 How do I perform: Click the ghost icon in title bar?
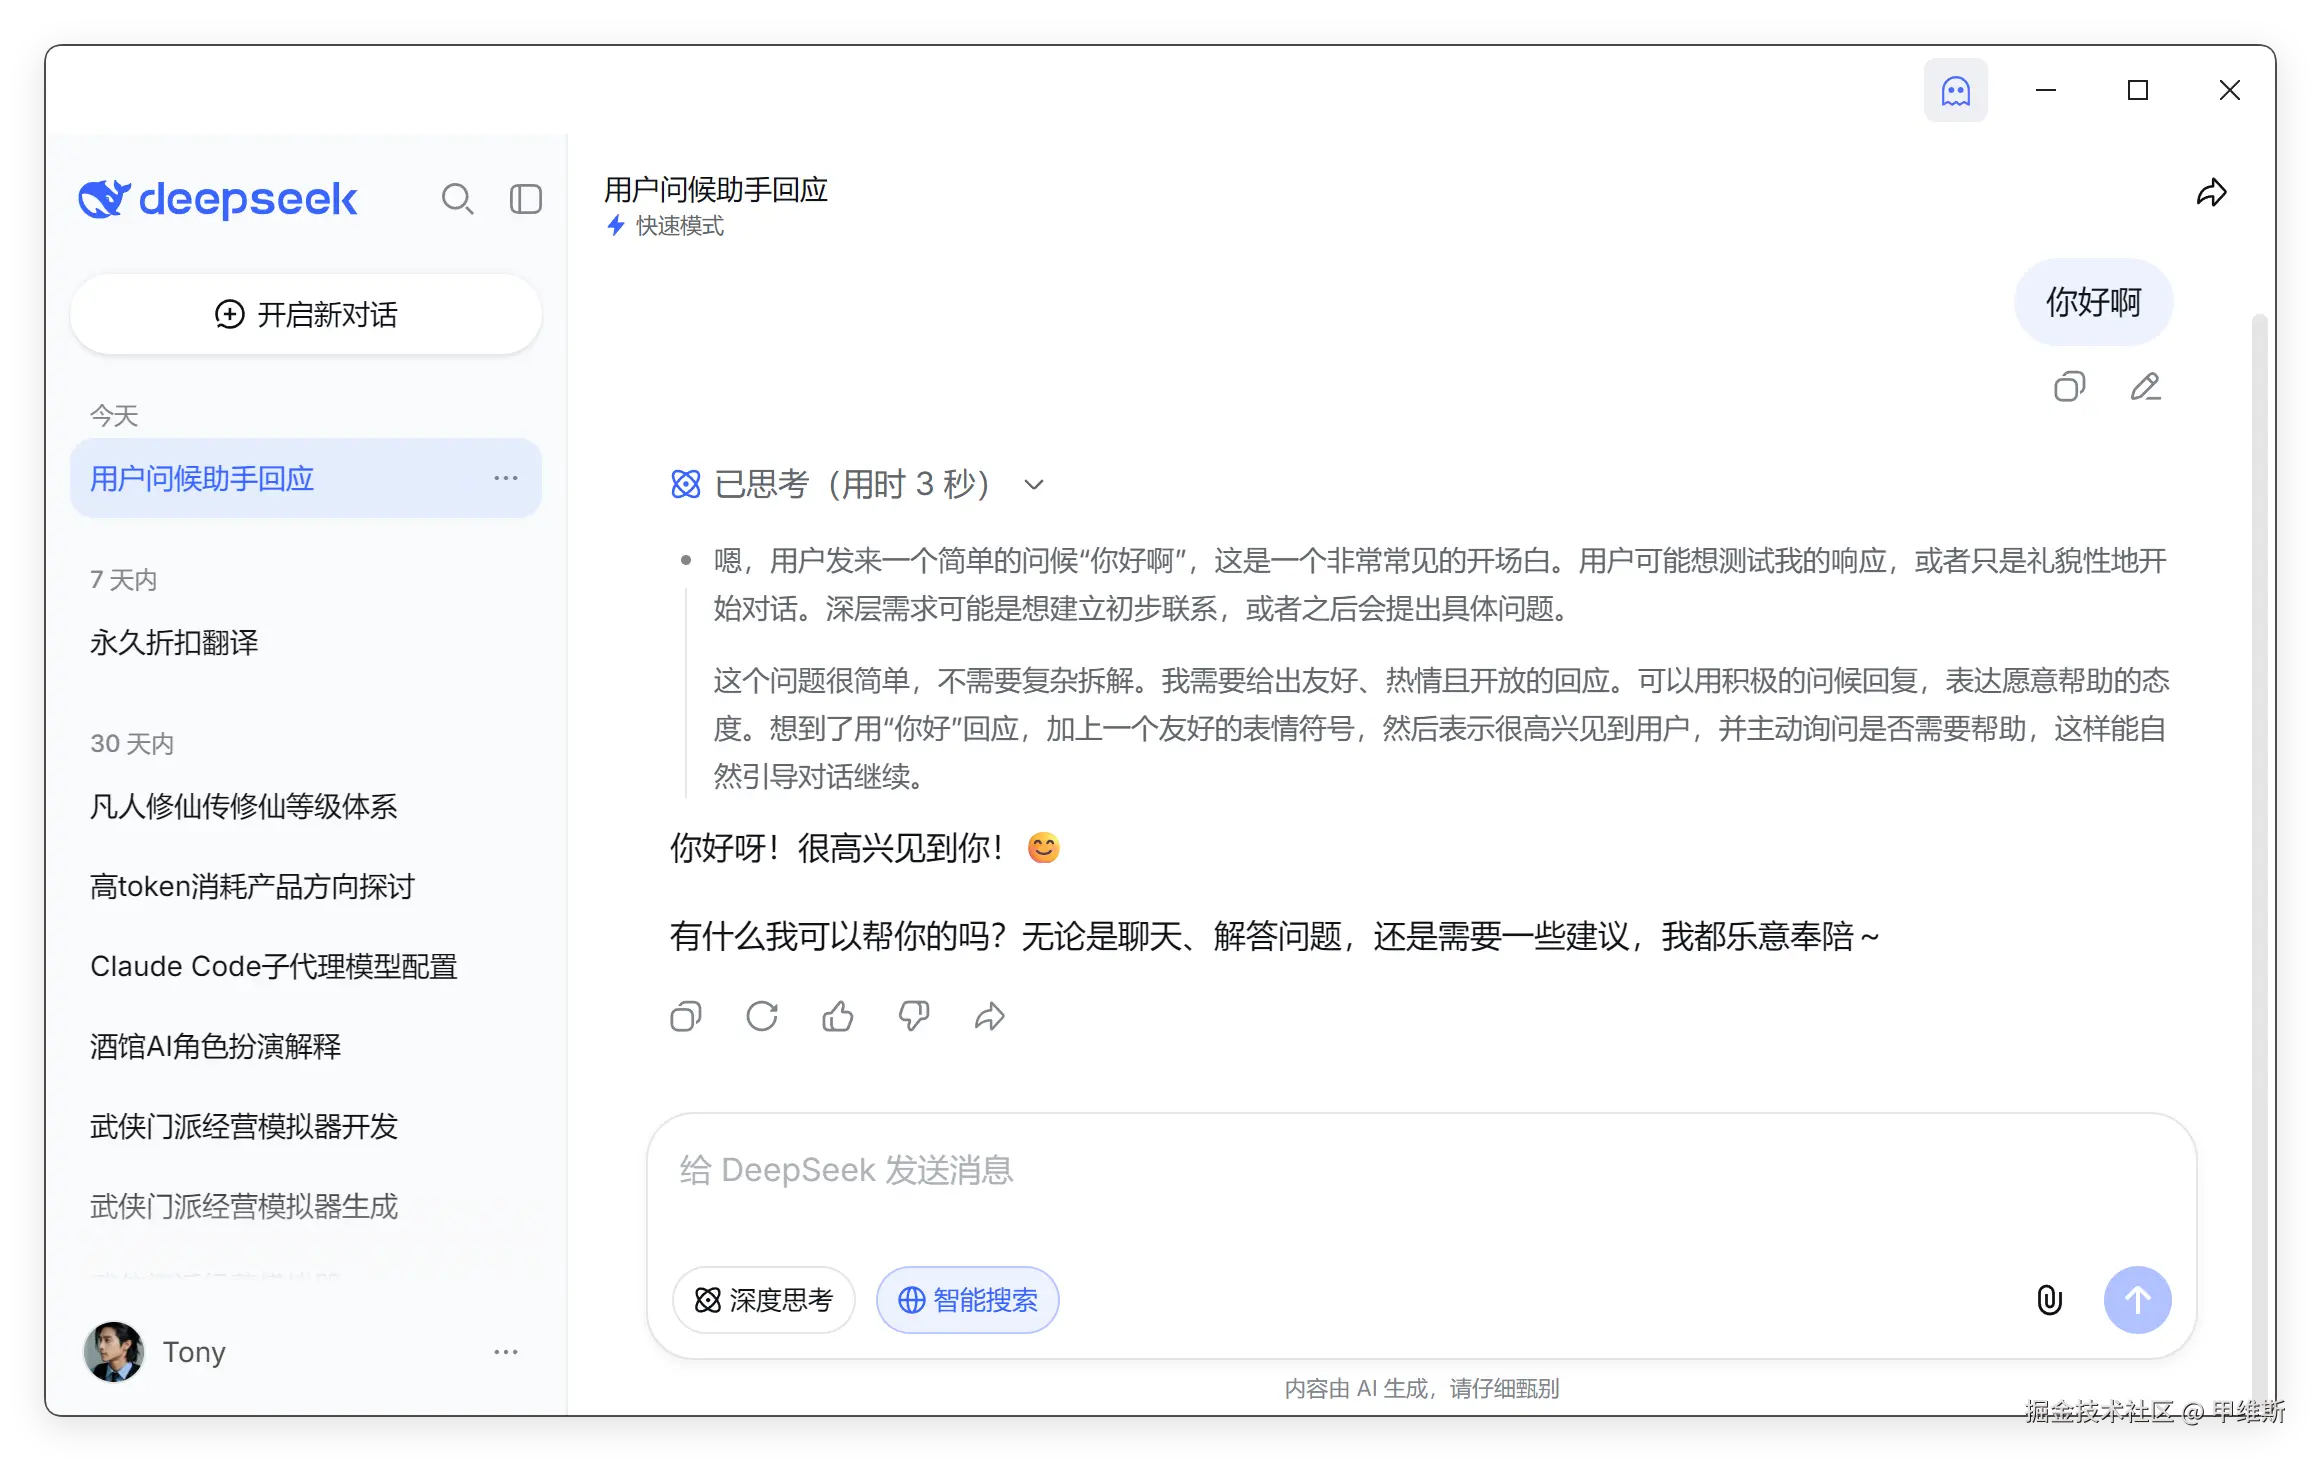[1955, 91]
